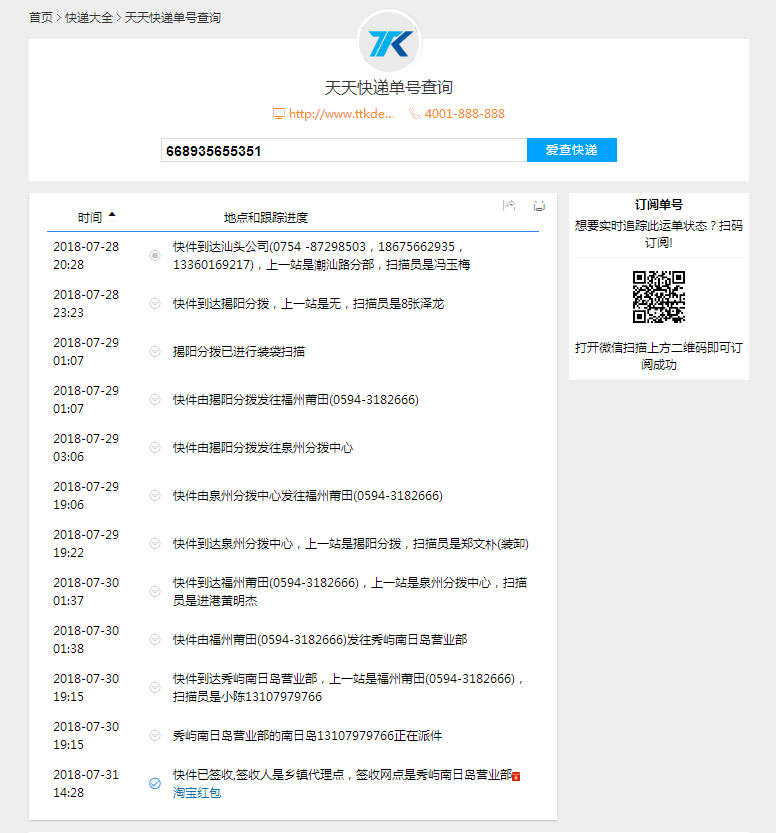Click the status icon for 2018-07-28 23:23 entry
This screenshot has height=833, width=776.
(x=155, y=303)
